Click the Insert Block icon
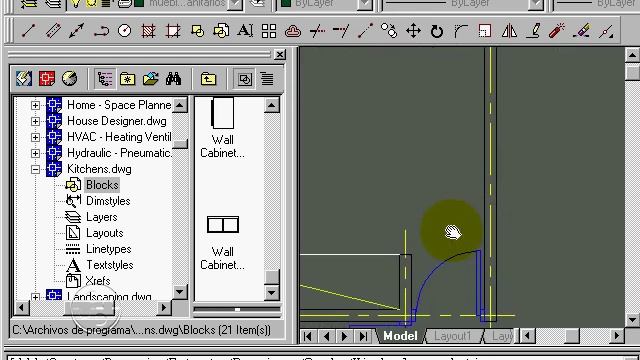The height and width of the screenshot is (360, 640). pos(197,31)
